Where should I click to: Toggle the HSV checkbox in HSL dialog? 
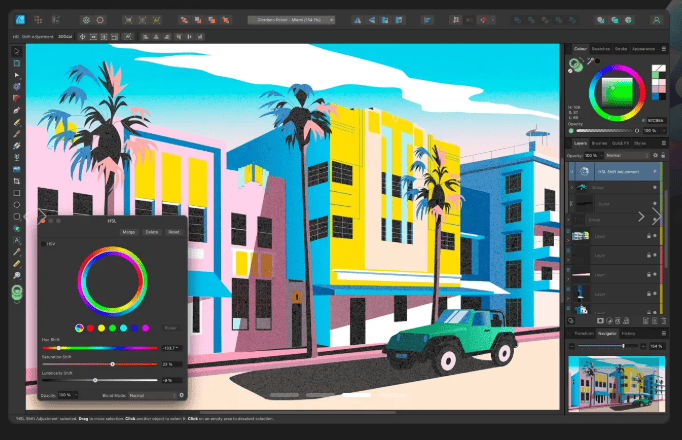(x=43, y=244)
